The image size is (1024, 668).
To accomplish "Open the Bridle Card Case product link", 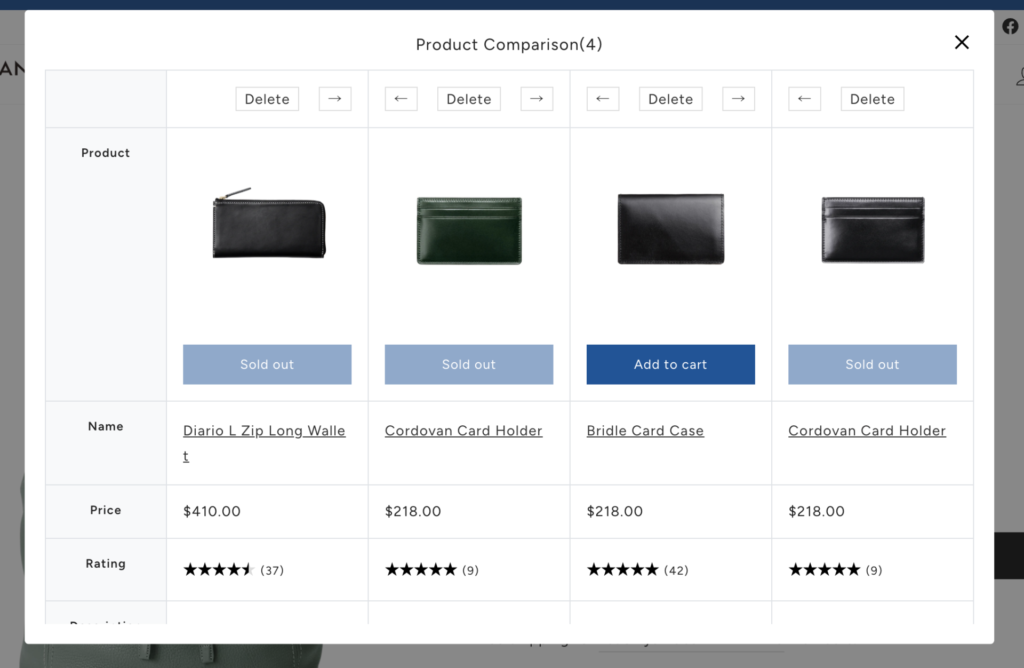I will click(x=645, y=431).
